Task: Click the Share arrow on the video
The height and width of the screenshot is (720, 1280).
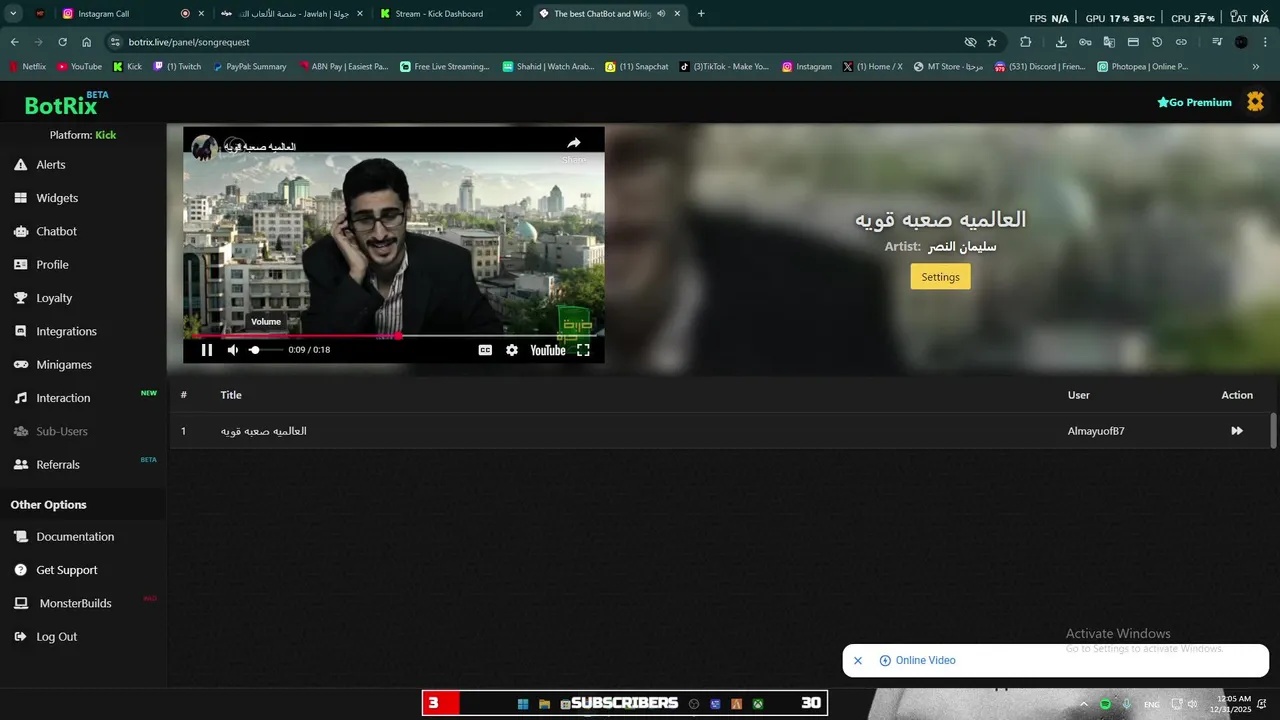Action: tap(574, 143)
